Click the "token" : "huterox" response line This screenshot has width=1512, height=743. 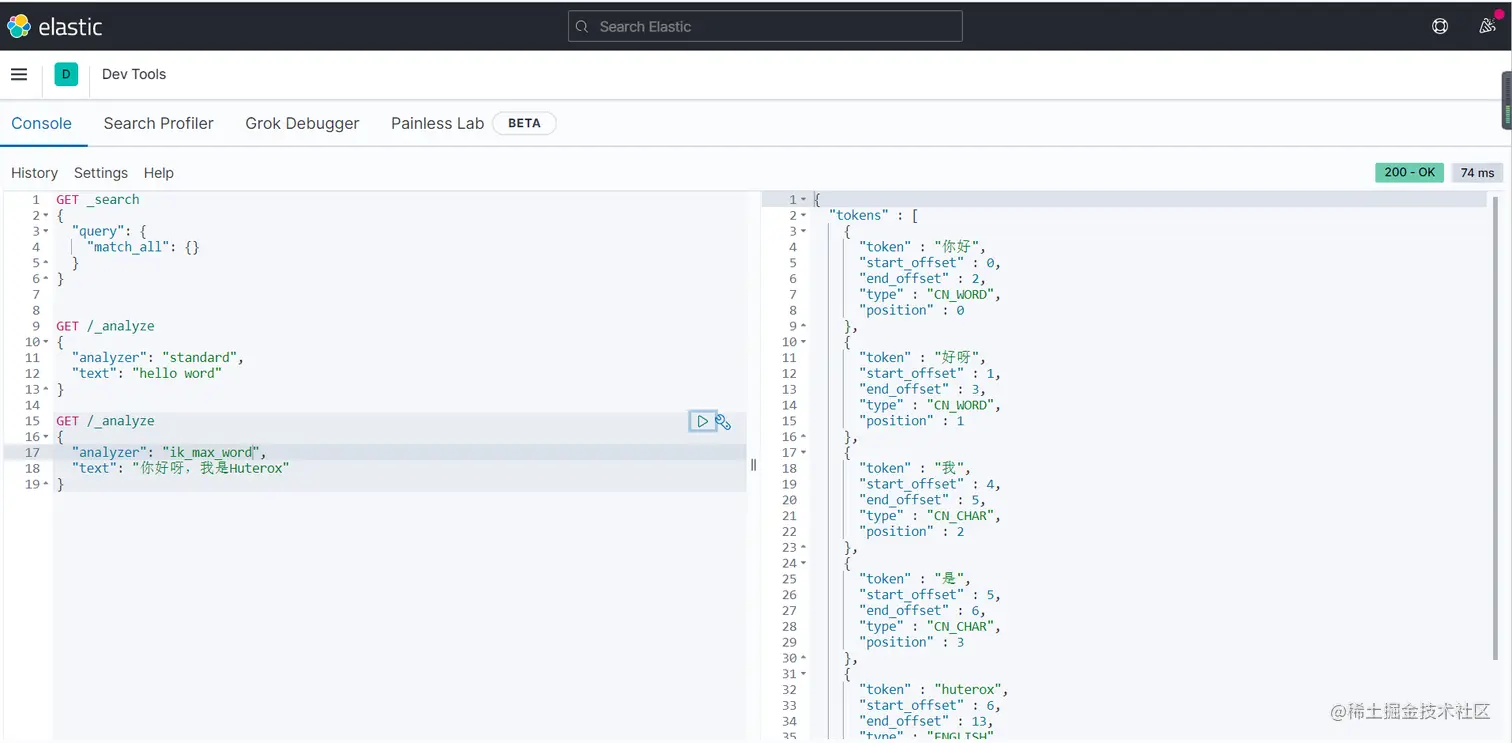(x=934, y=690)
